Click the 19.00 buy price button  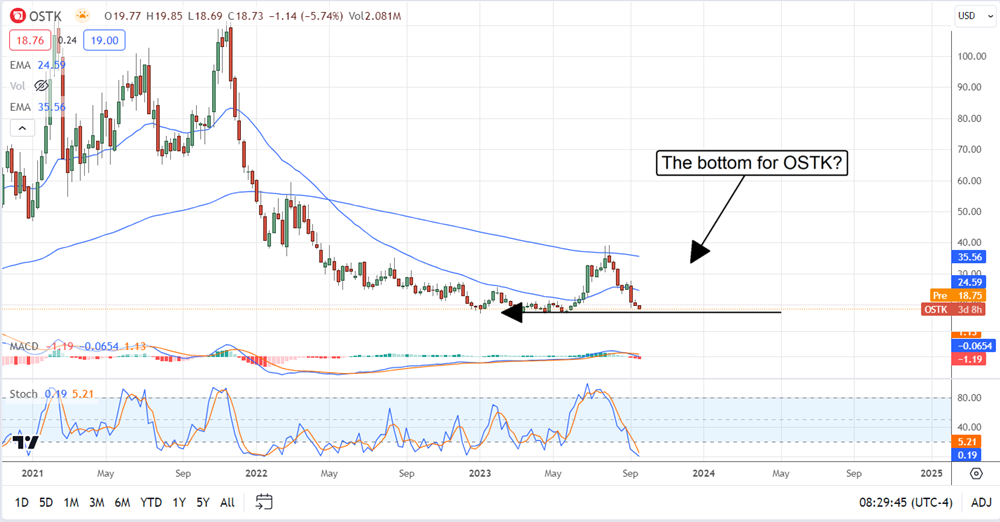coord(105,40)
